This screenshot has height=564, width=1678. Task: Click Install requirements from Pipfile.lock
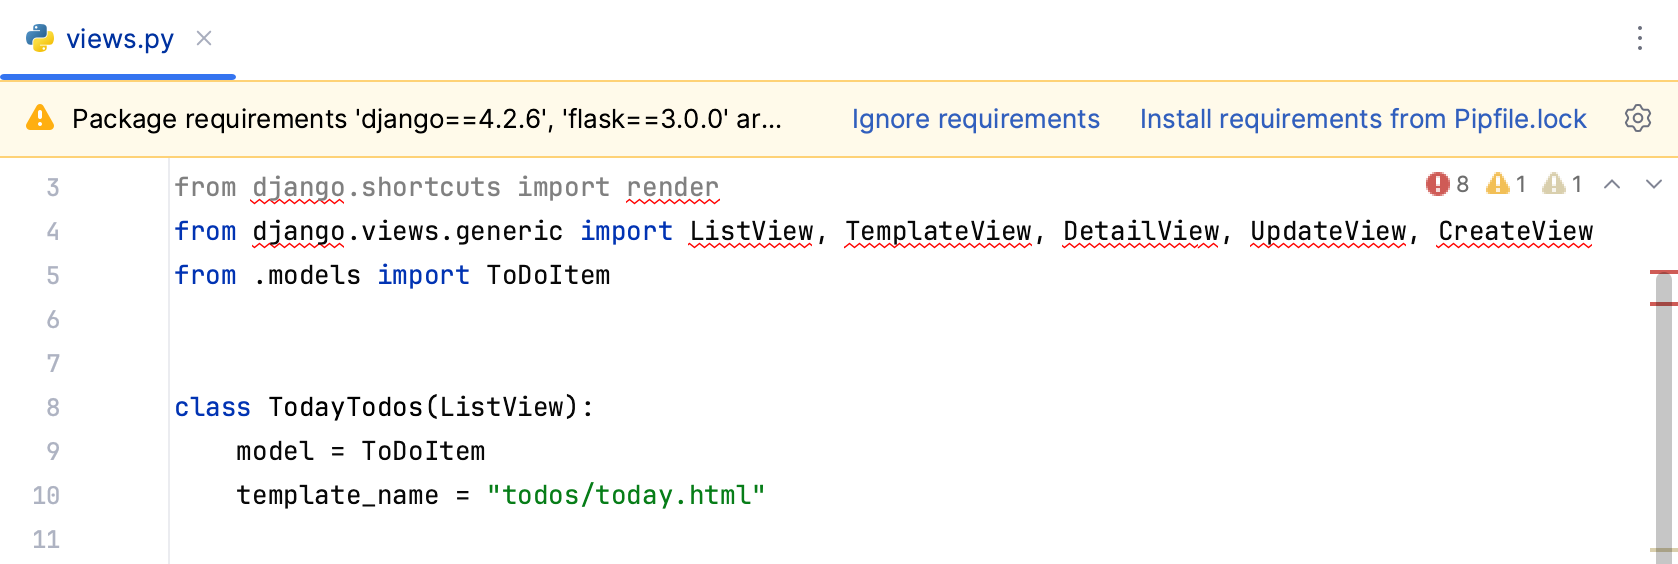pos(1362,119)
